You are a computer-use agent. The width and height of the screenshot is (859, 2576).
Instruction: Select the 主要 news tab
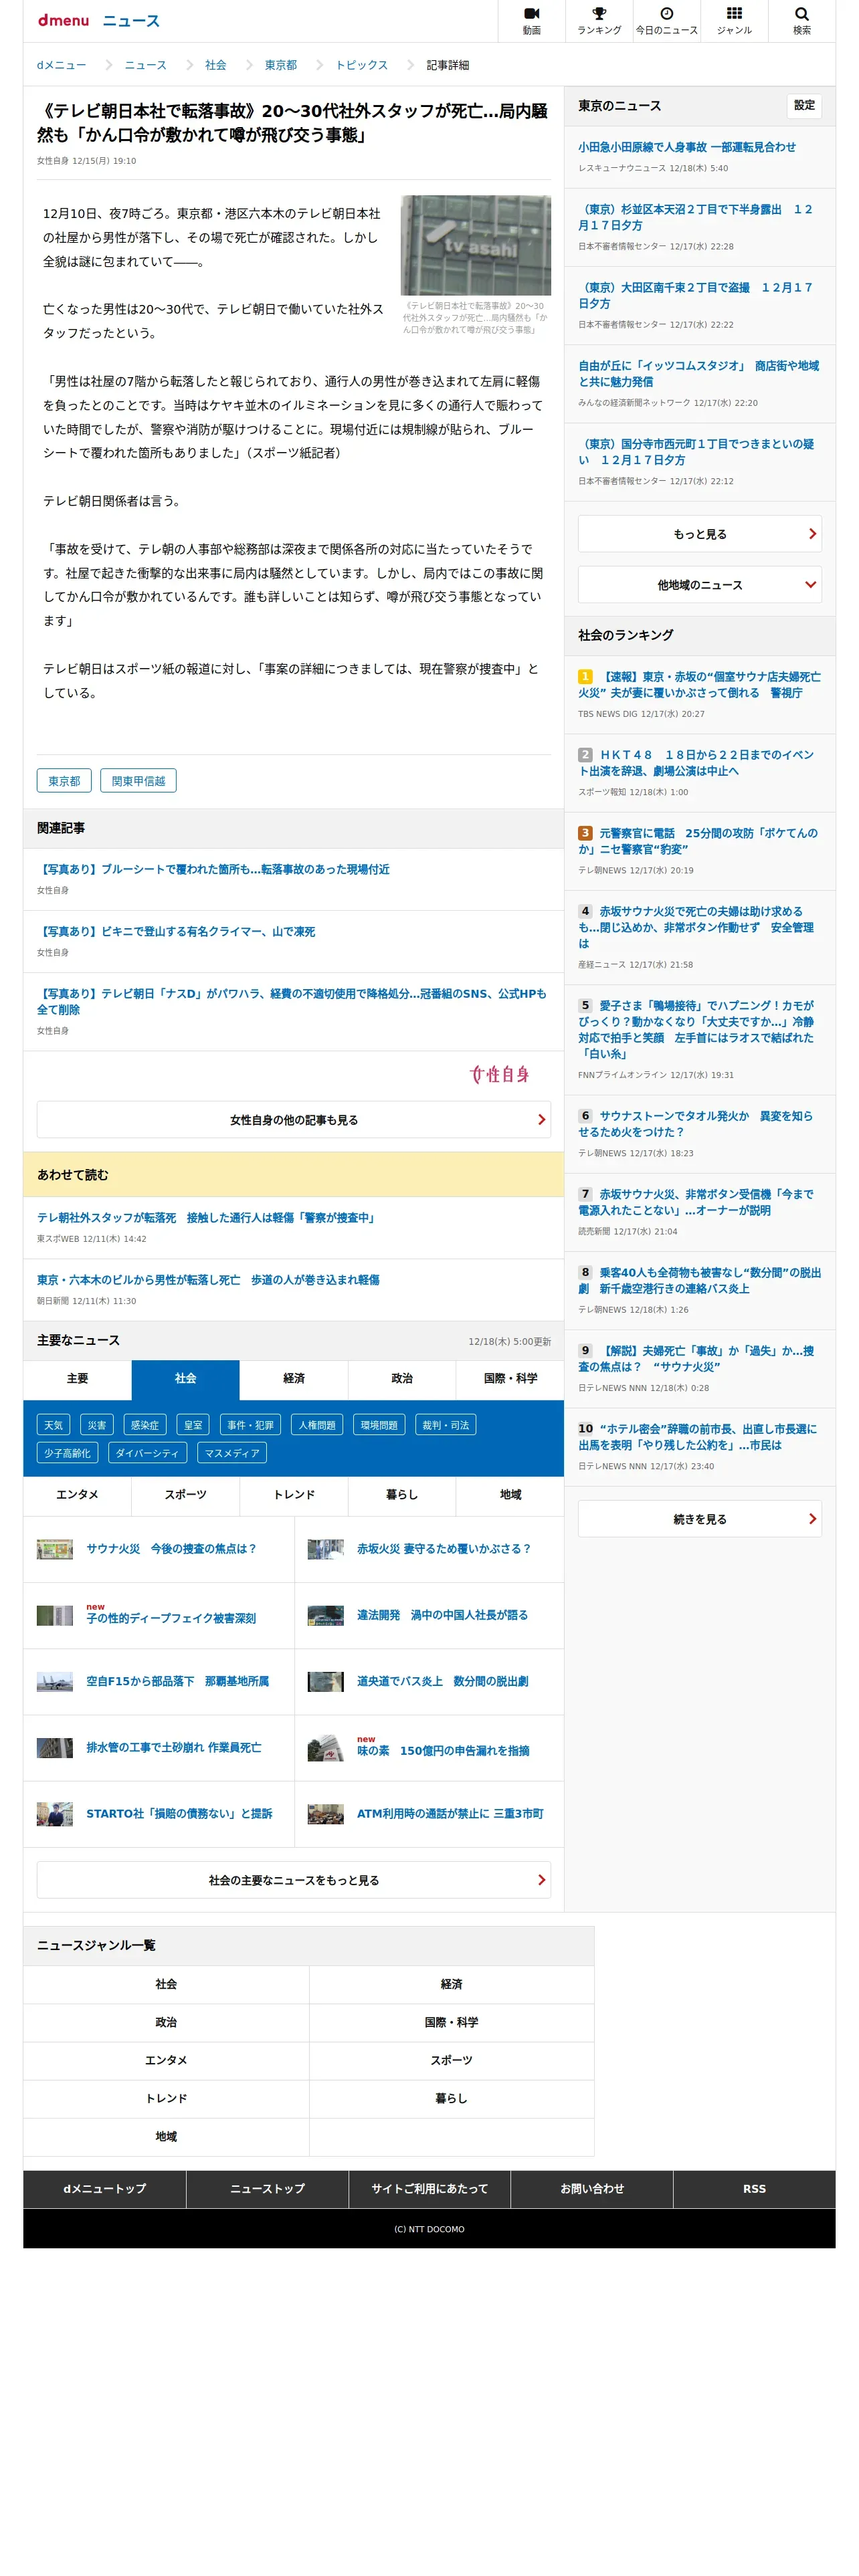(x=77, y=1379)
